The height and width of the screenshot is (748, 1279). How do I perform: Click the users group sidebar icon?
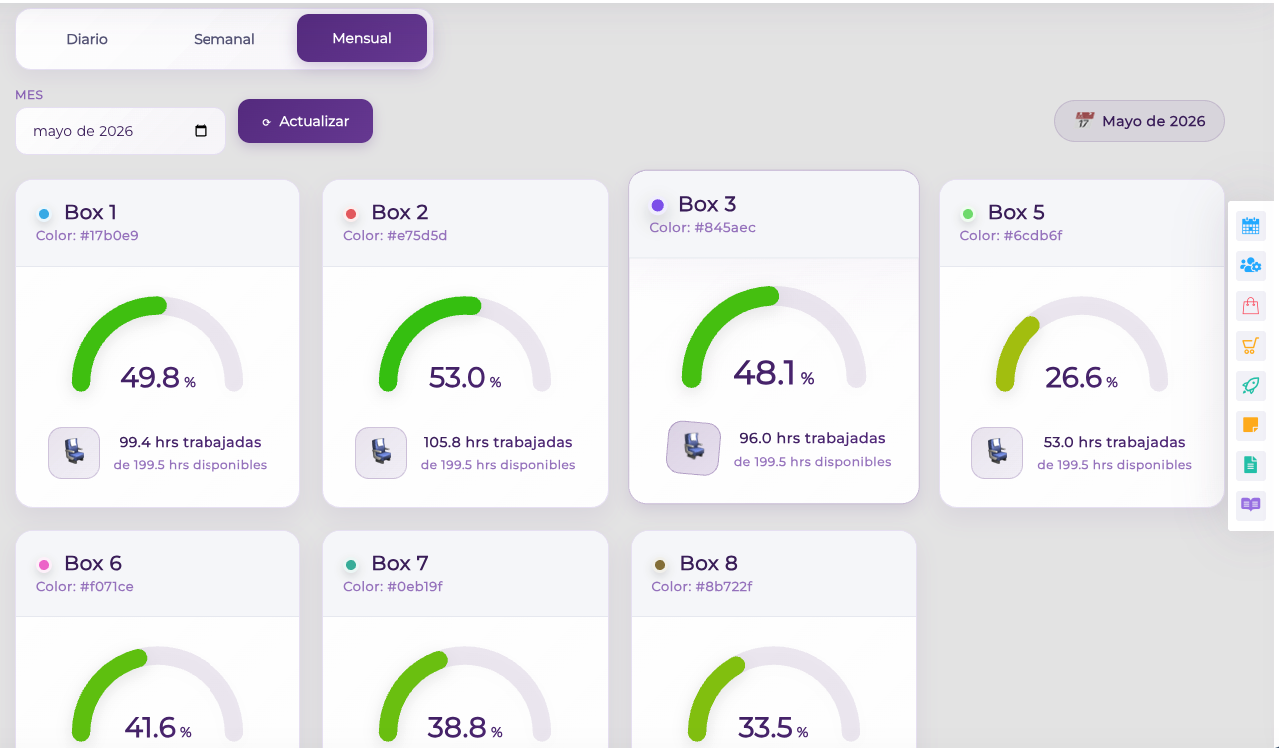(1250, 266)
